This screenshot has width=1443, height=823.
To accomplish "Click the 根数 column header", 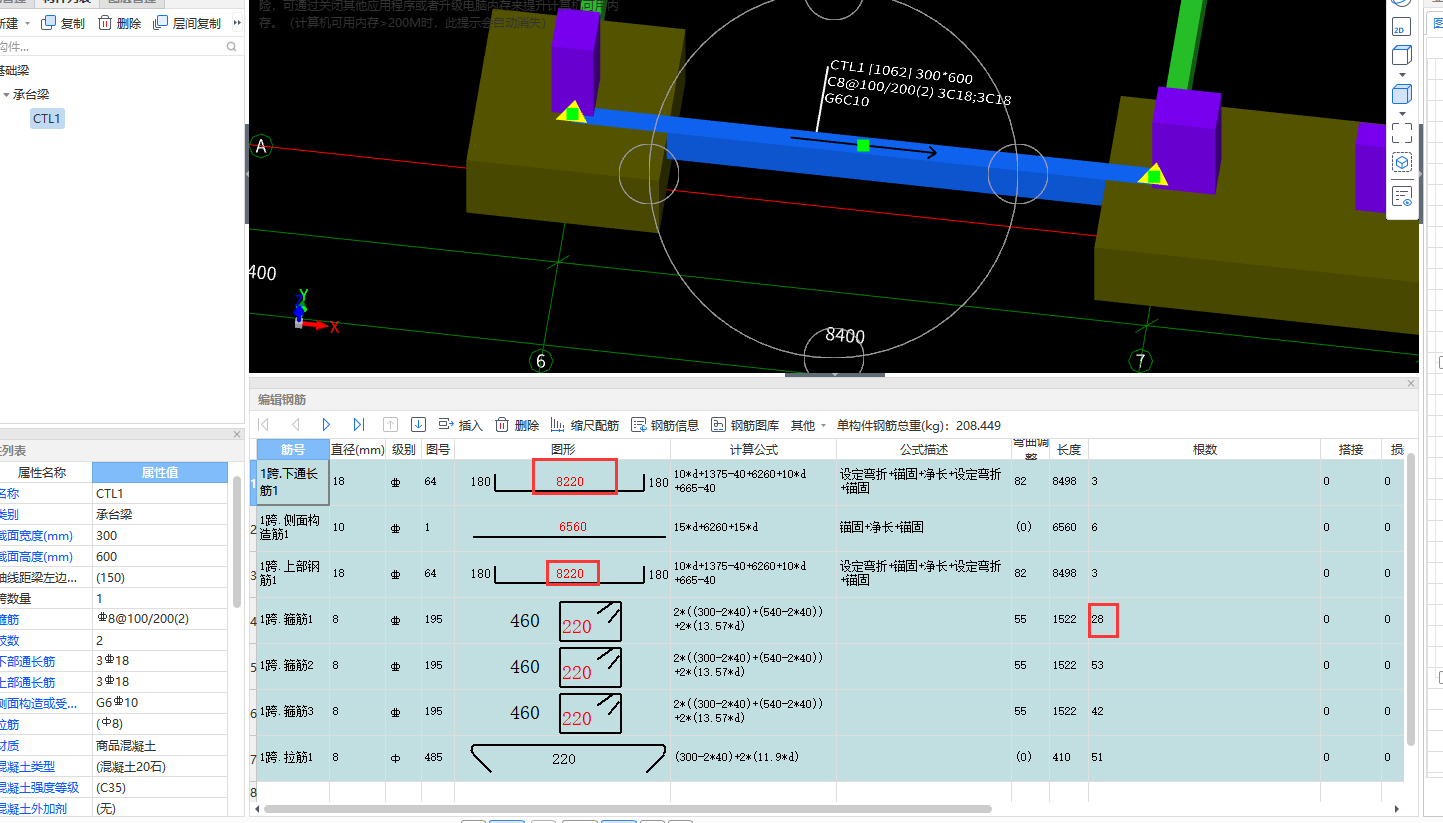I will [1204, 450].
